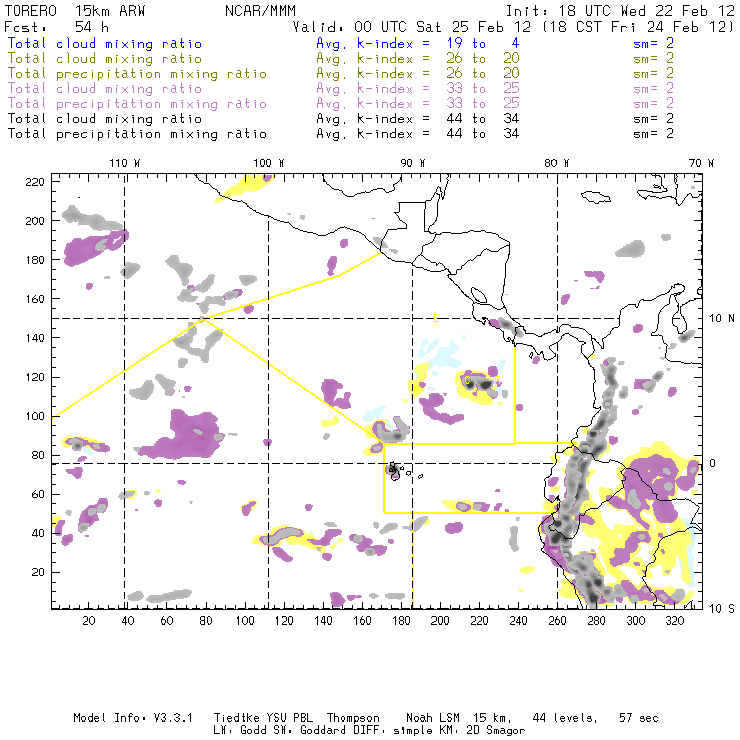Click the black "Total cloud mixing ratio" legend row
This screenshot has height=740, width=740.
(x=105, y=118)
